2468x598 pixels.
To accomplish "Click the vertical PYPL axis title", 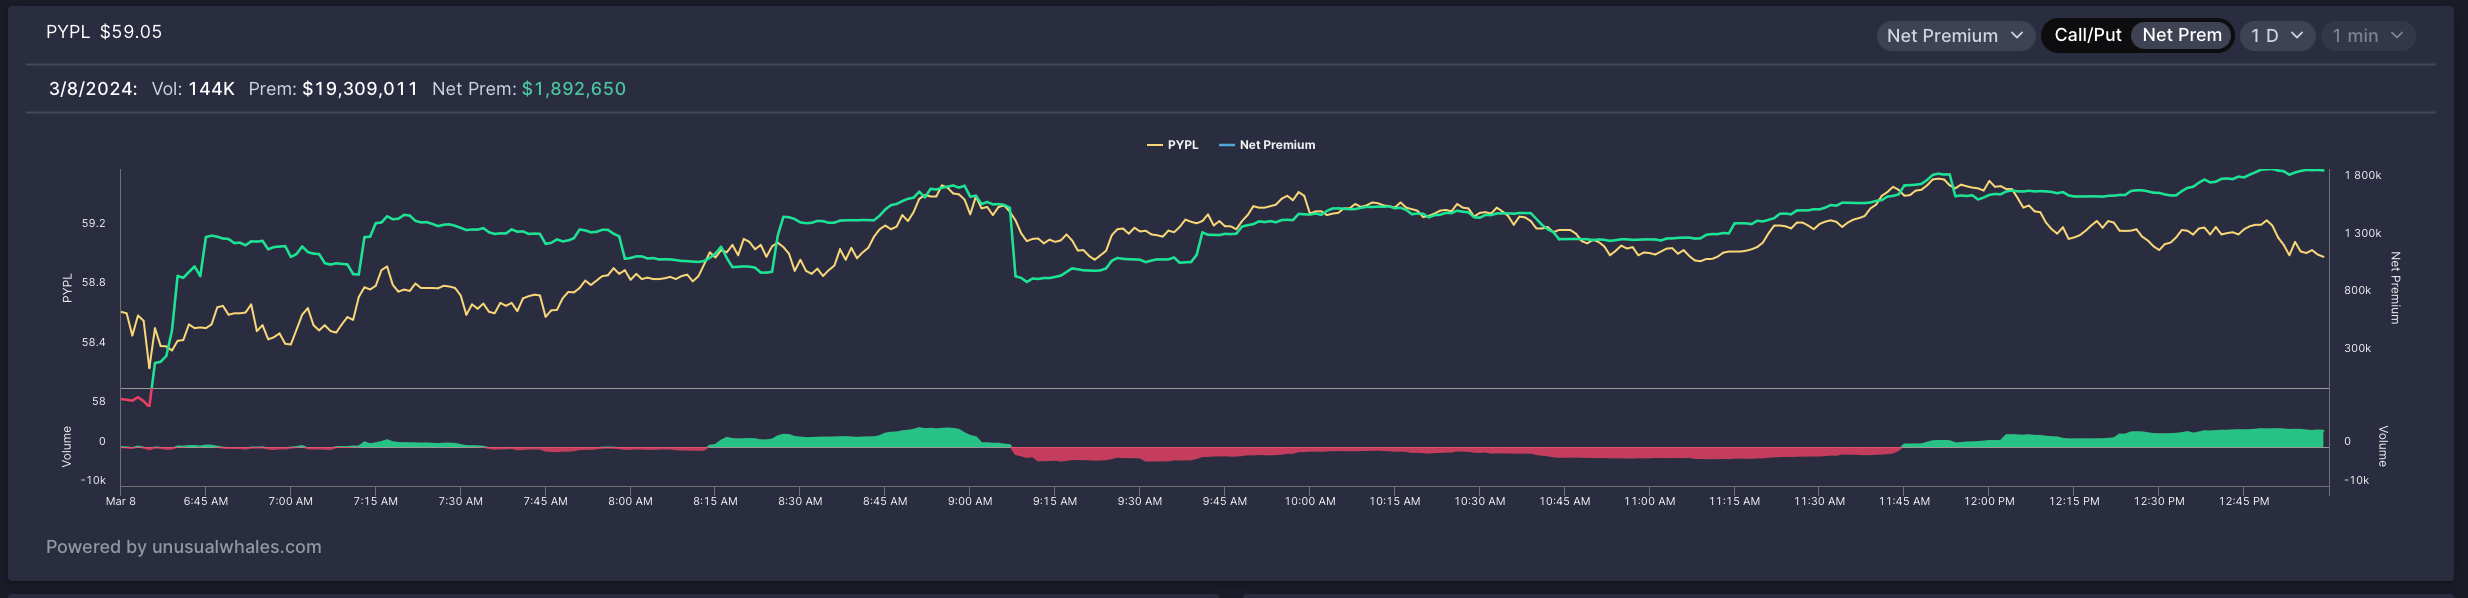I will (67, 288).
